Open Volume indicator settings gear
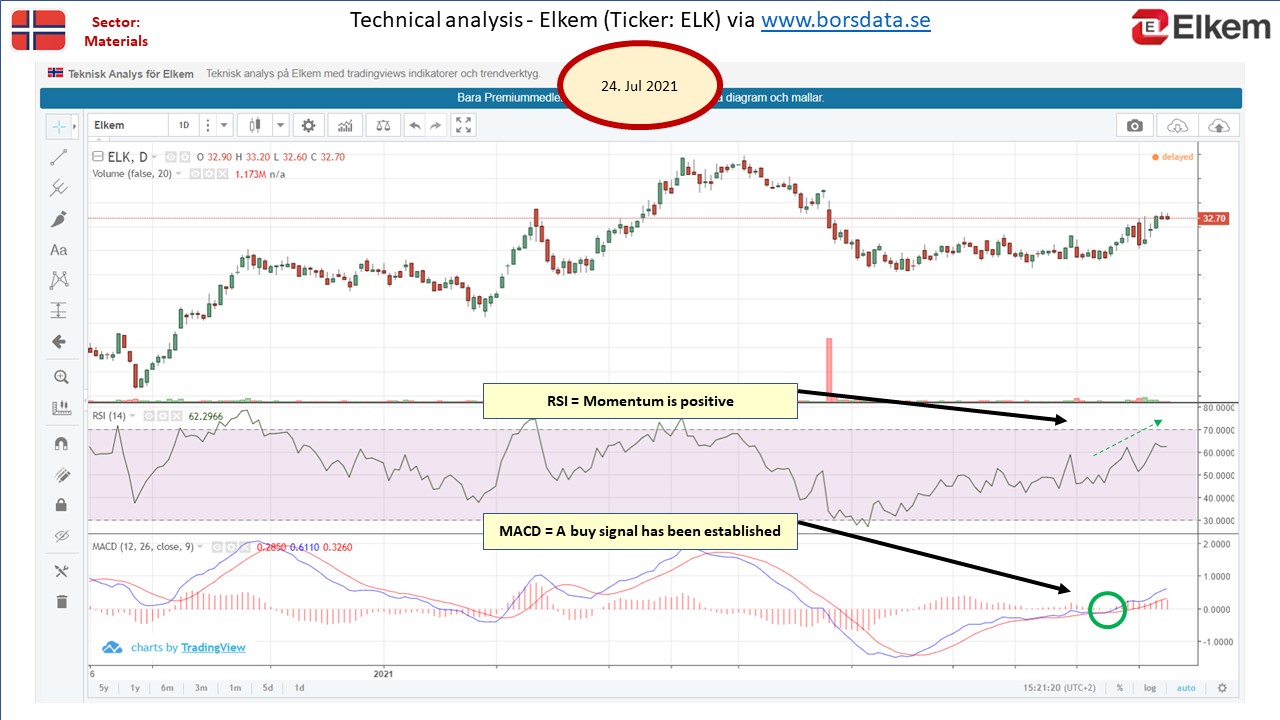 click(x=207, y=174)
